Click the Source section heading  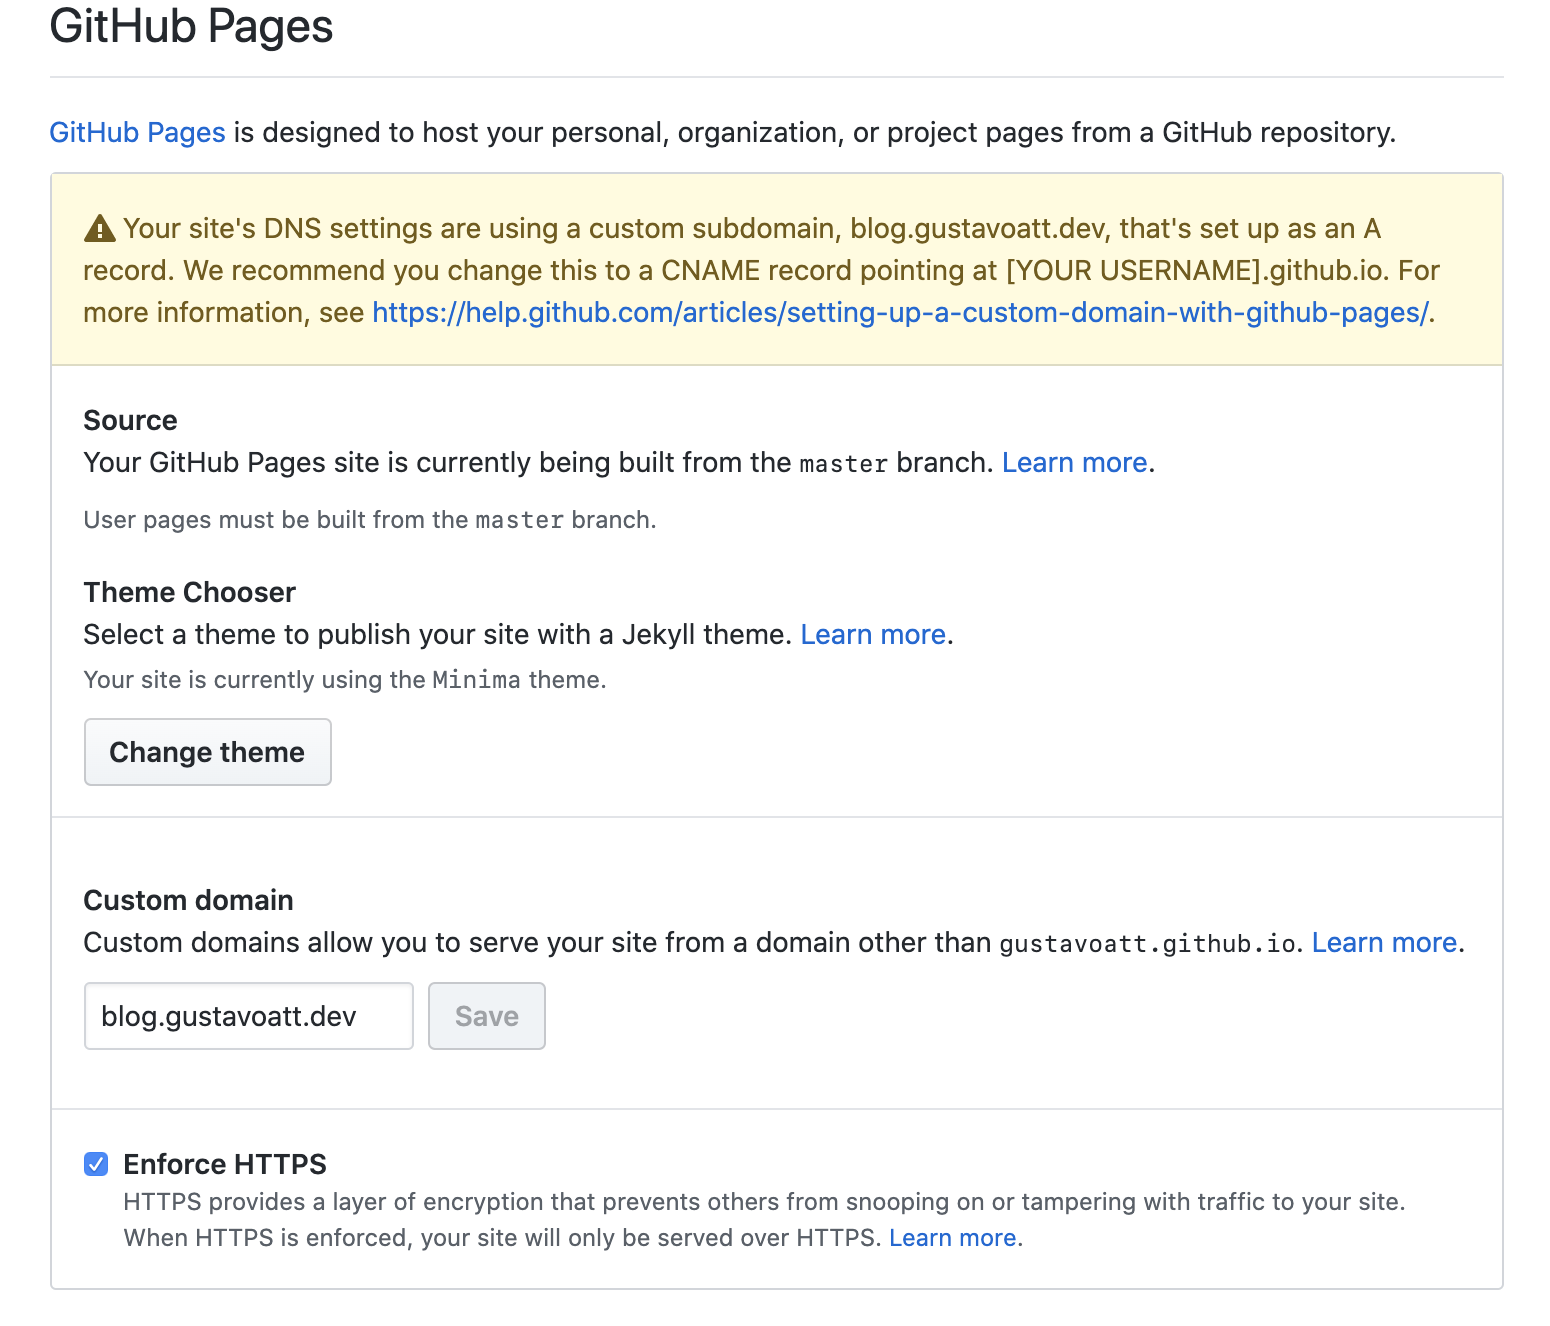click(130, 420)
